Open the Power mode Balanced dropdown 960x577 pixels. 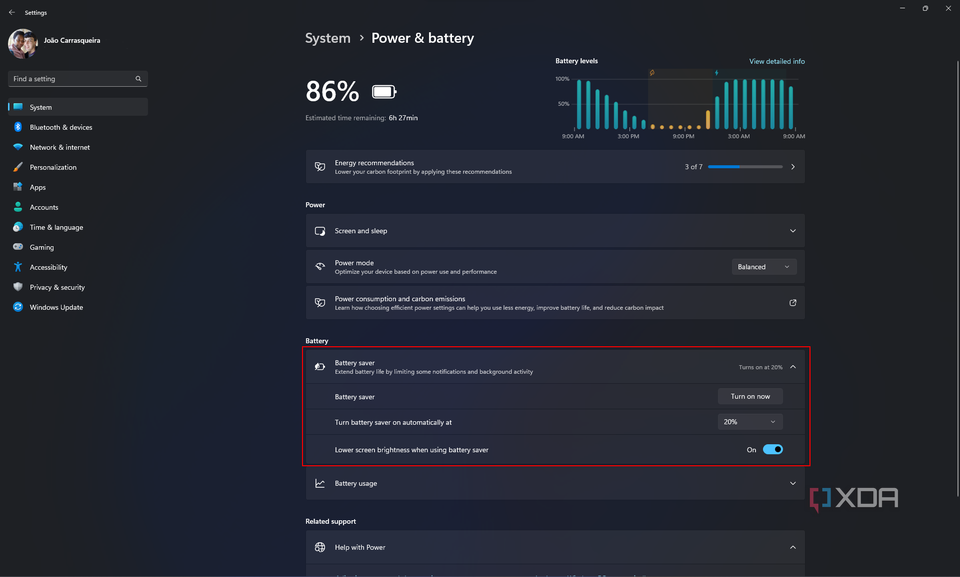(x=764, y=267)
